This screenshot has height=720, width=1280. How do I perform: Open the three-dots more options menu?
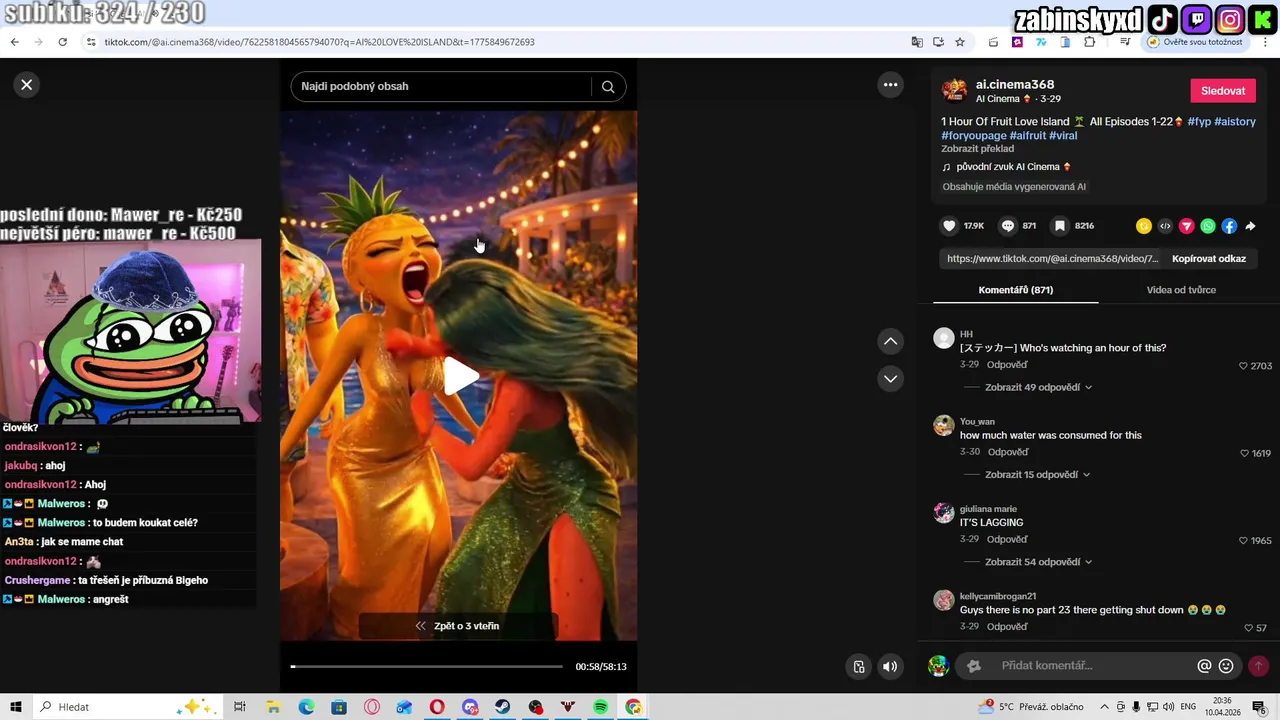tap(890, 85)
